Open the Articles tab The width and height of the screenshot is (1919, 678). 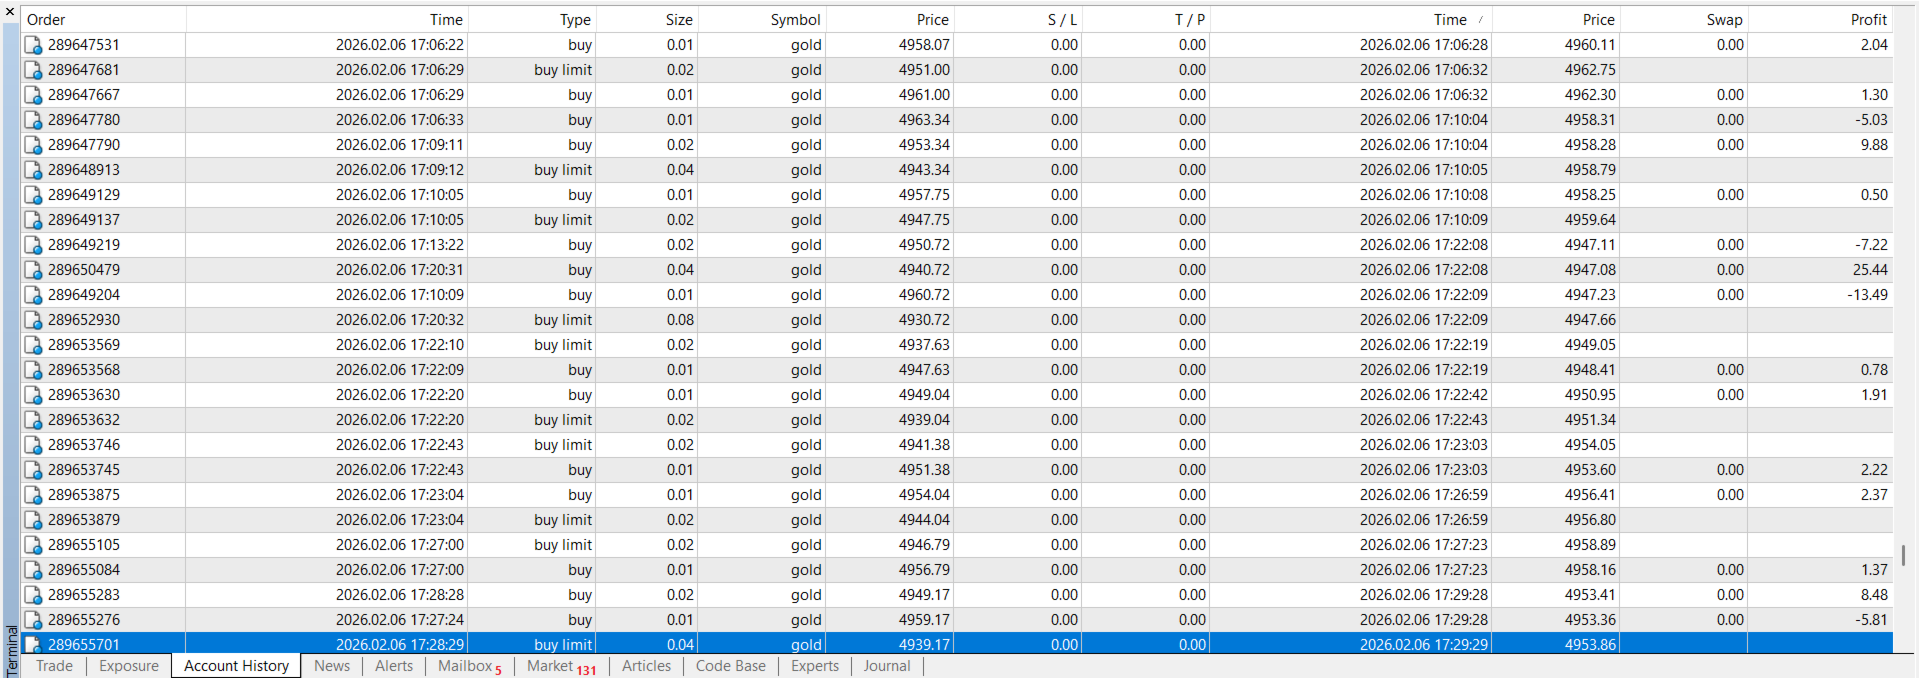647,666
